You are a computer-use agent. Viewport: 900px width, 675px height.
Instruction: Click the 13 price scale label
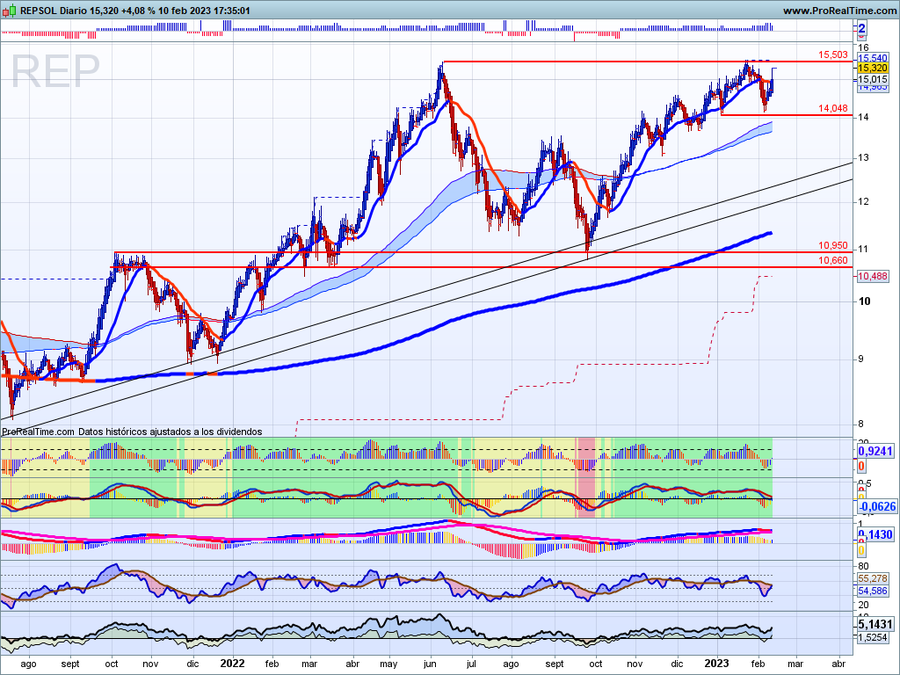point(864,158)
